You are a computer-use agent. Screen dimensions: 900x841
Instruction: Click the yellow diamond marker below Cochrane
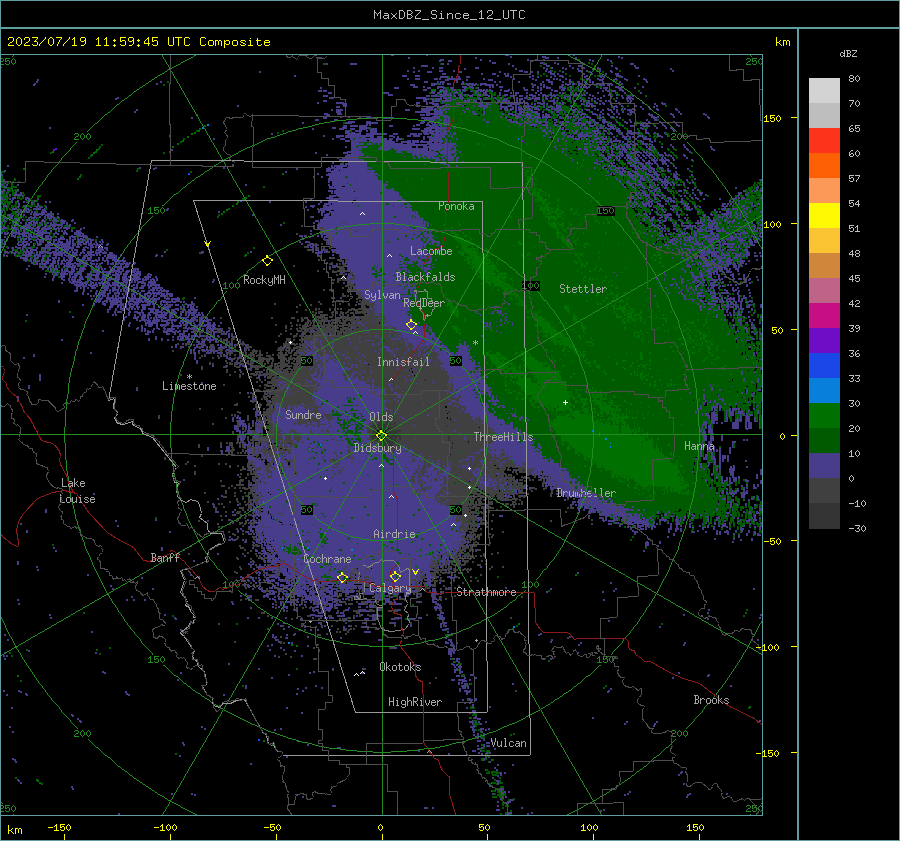click(342, 577)
